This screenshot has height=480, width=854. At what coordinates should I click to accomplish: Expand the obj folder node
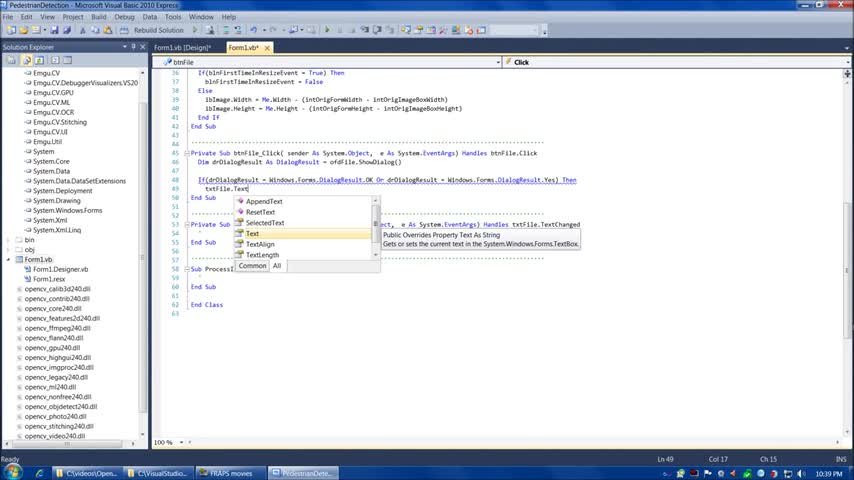(x=8, y=250)
